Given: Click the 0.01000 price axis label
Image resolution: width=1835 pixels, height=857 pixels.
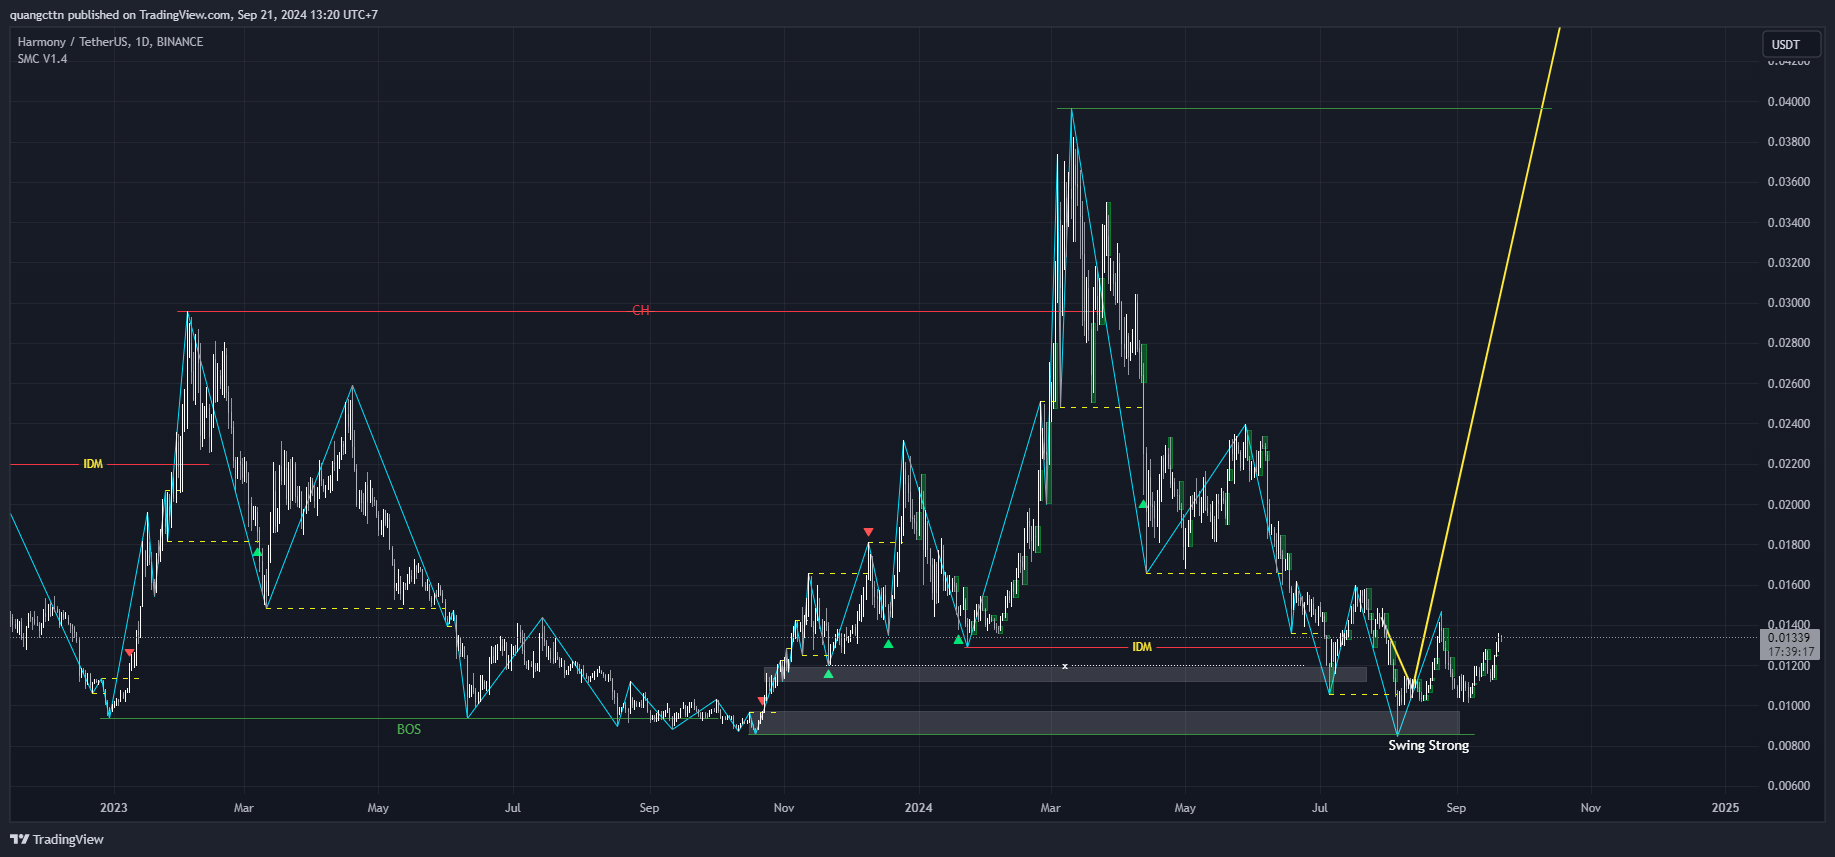Looking at the screenshot, I should [1788, 706].
